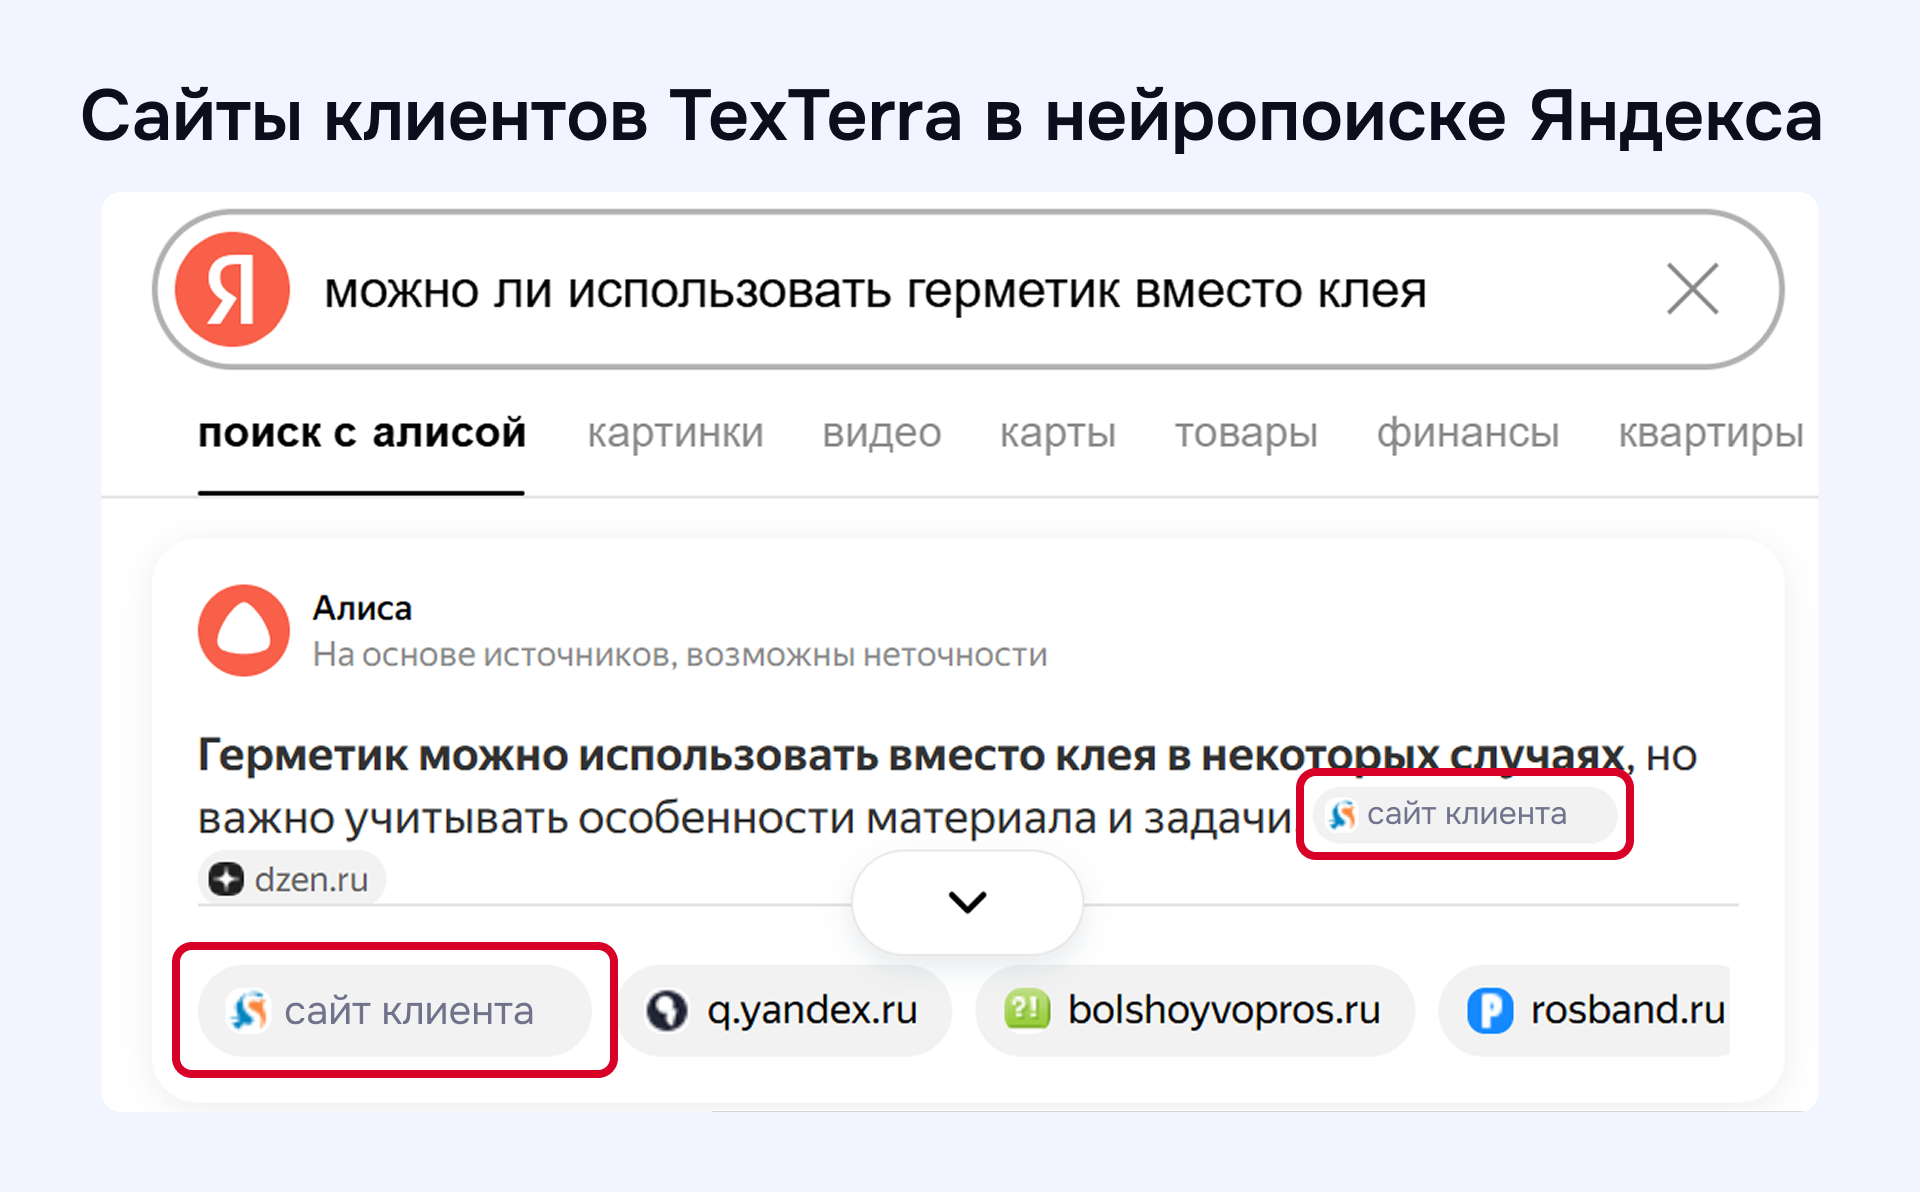Click the q.yandex.ru favicon icon
Screen dimensions: 1920x1192
(x=667, y=1010)
